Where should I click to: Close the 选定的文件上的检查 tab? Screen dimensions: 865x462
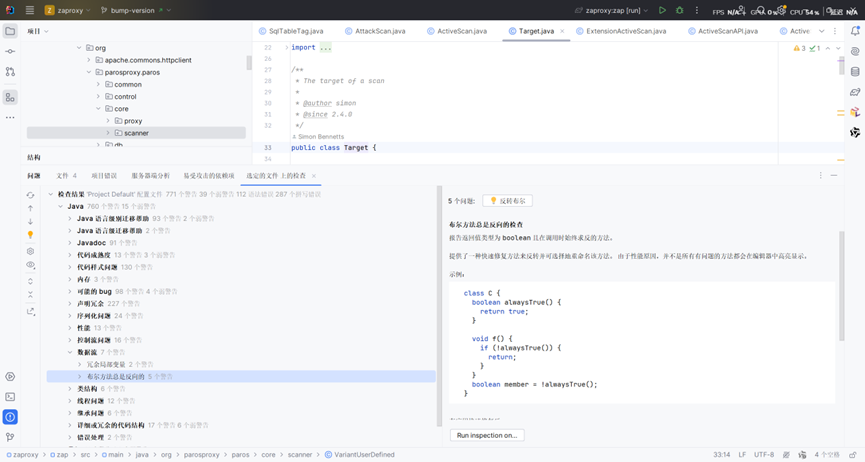tap(314, 176)
